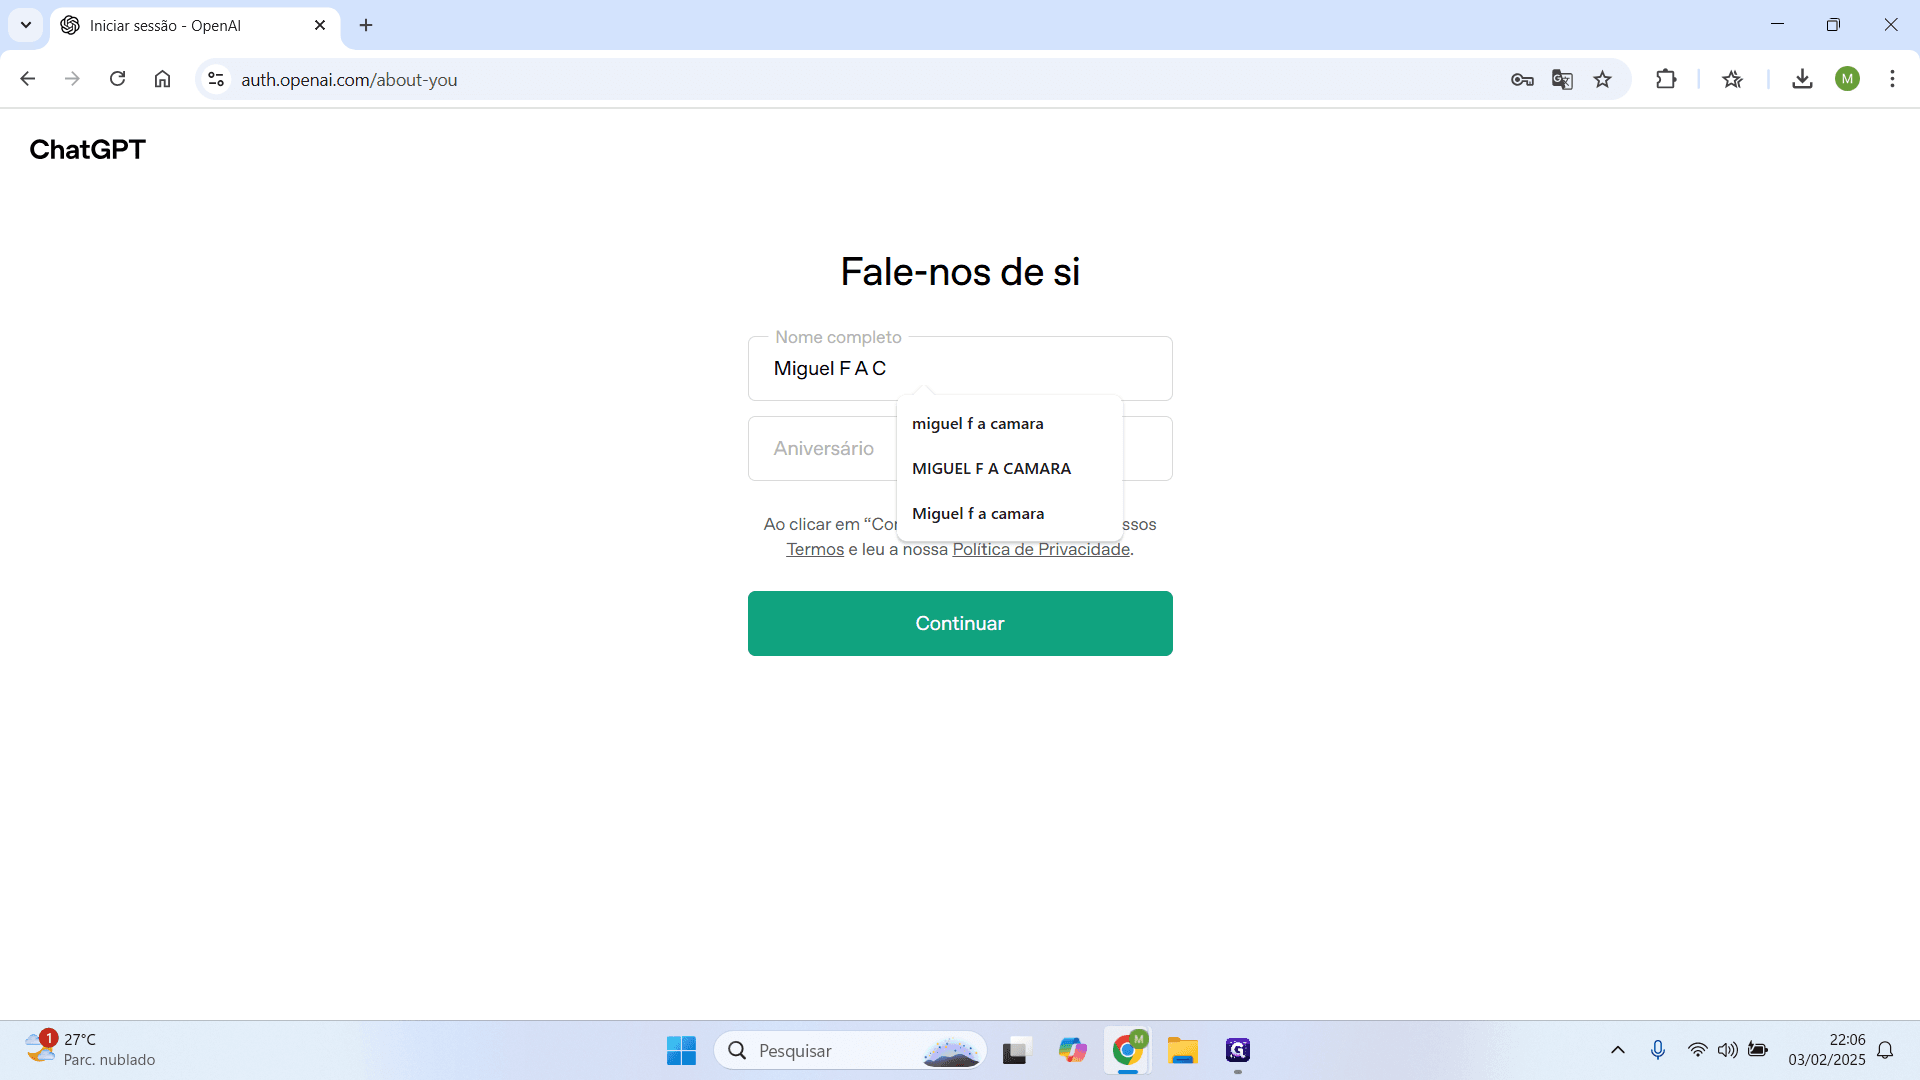Select the Iniciar sessão - OpenAI tab
1920x1080 pixels.
point(195,26)
